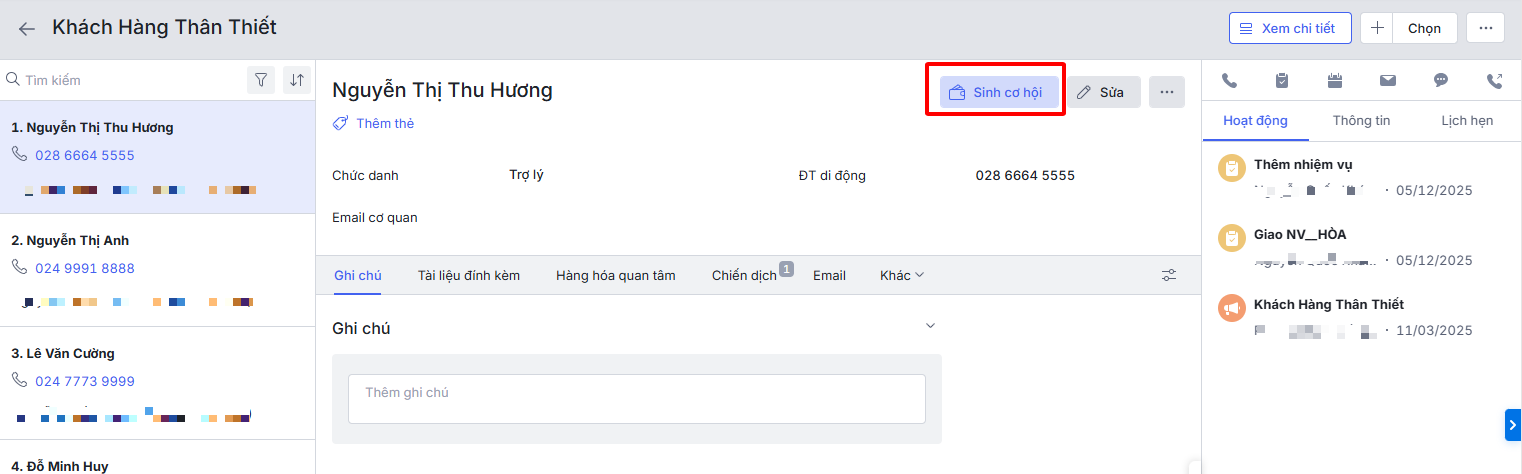Click the task clipboard icon
Viewport: 1522px width, 474px height.
pos(1282,81)
